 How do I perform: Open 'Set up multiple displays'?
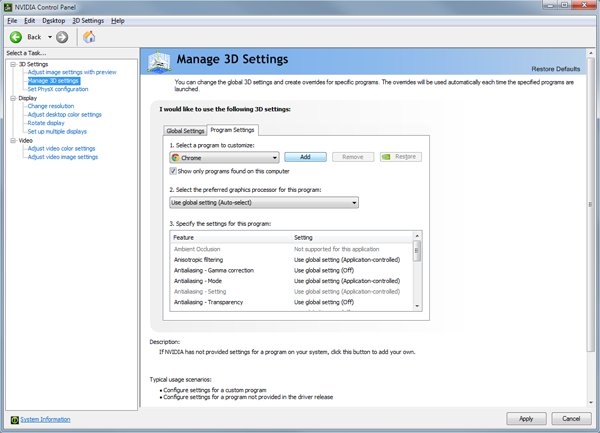pos(57,132)
